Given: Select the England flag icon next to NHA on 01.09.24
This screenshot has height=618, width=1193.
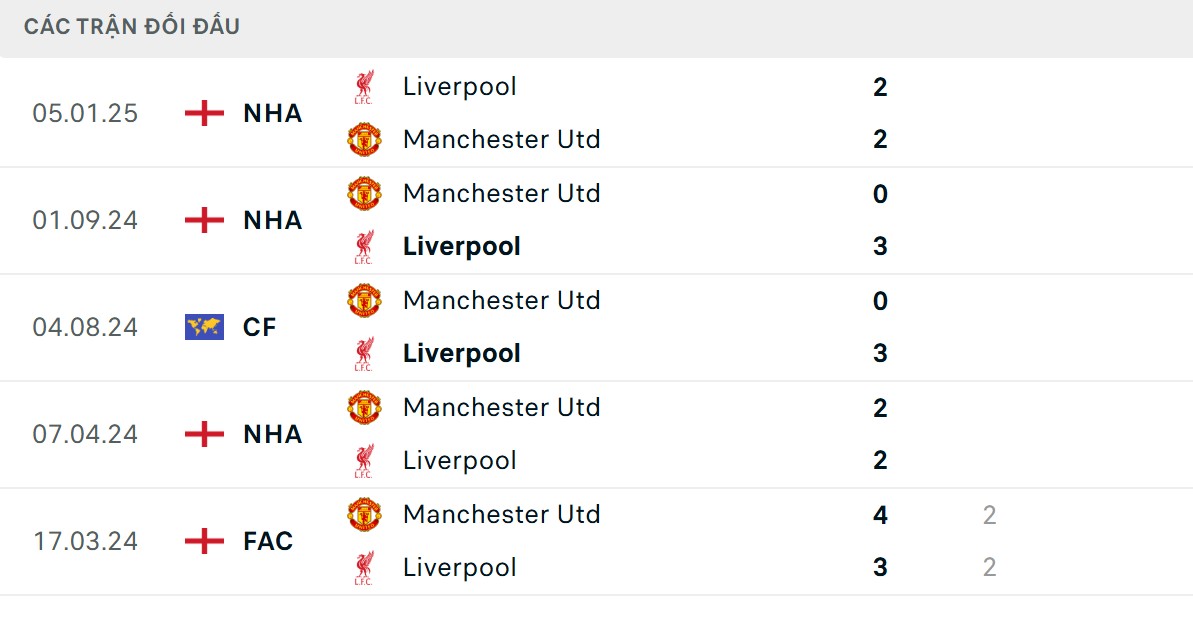Looking at the screenshot, I should point(203,220).
